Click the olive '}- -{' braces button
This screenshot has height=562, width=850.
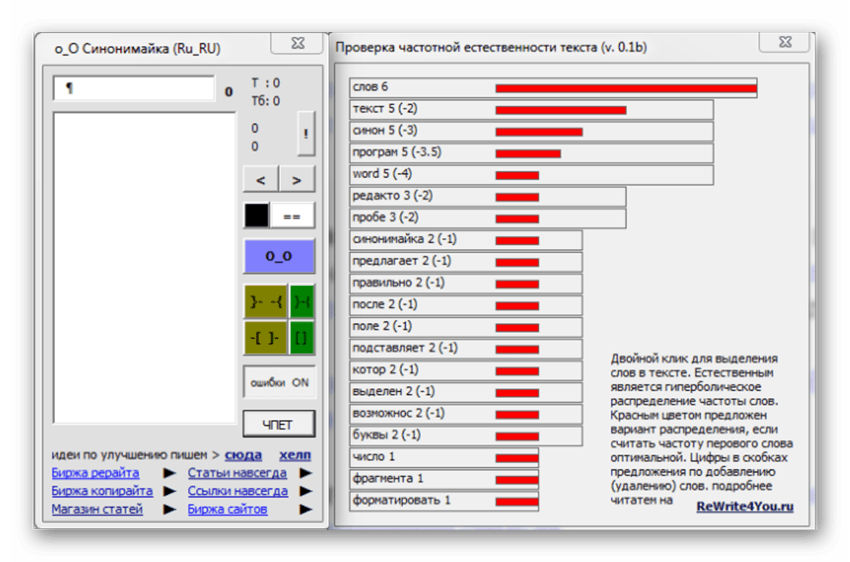[x=266, y=301]
